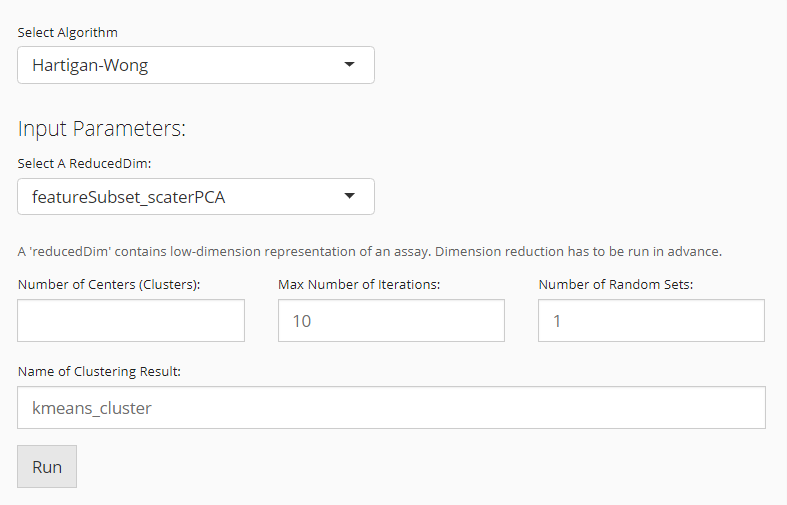
Task: Click the 'Input Parameters:' heading
Action: (102, 129)
